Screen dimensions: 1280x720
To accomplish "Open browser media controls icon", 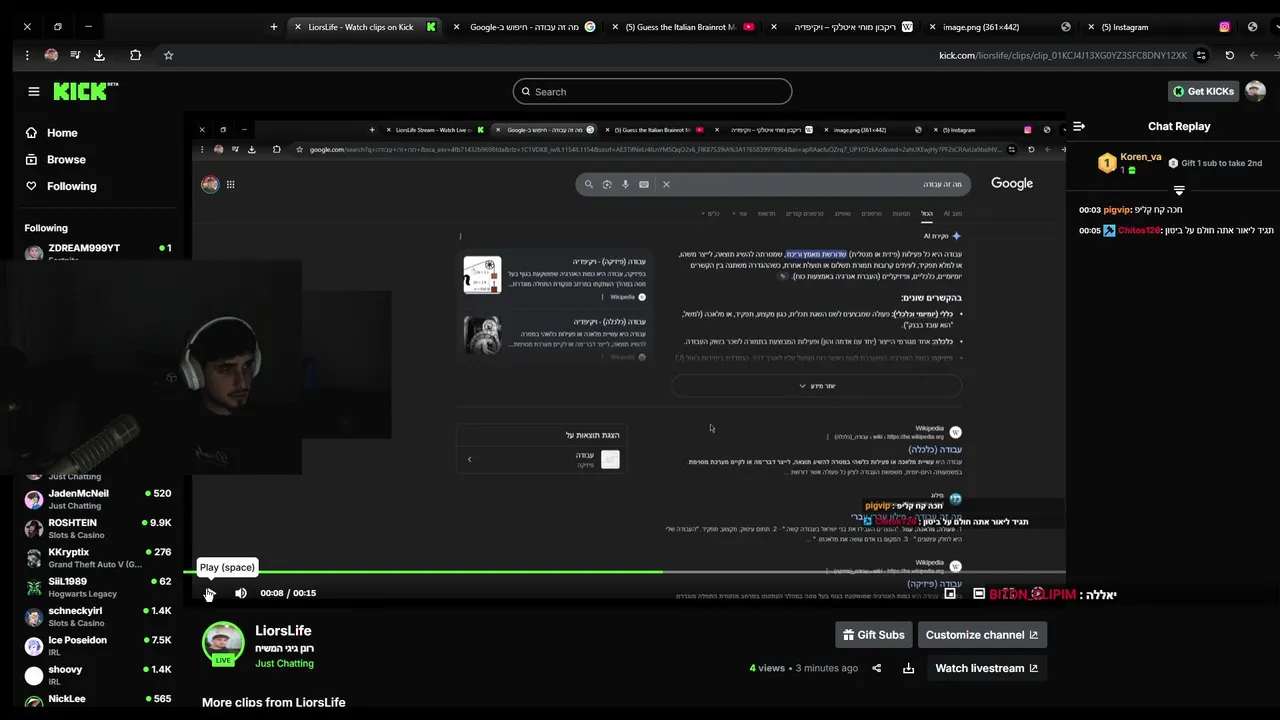I will [75, 55].
